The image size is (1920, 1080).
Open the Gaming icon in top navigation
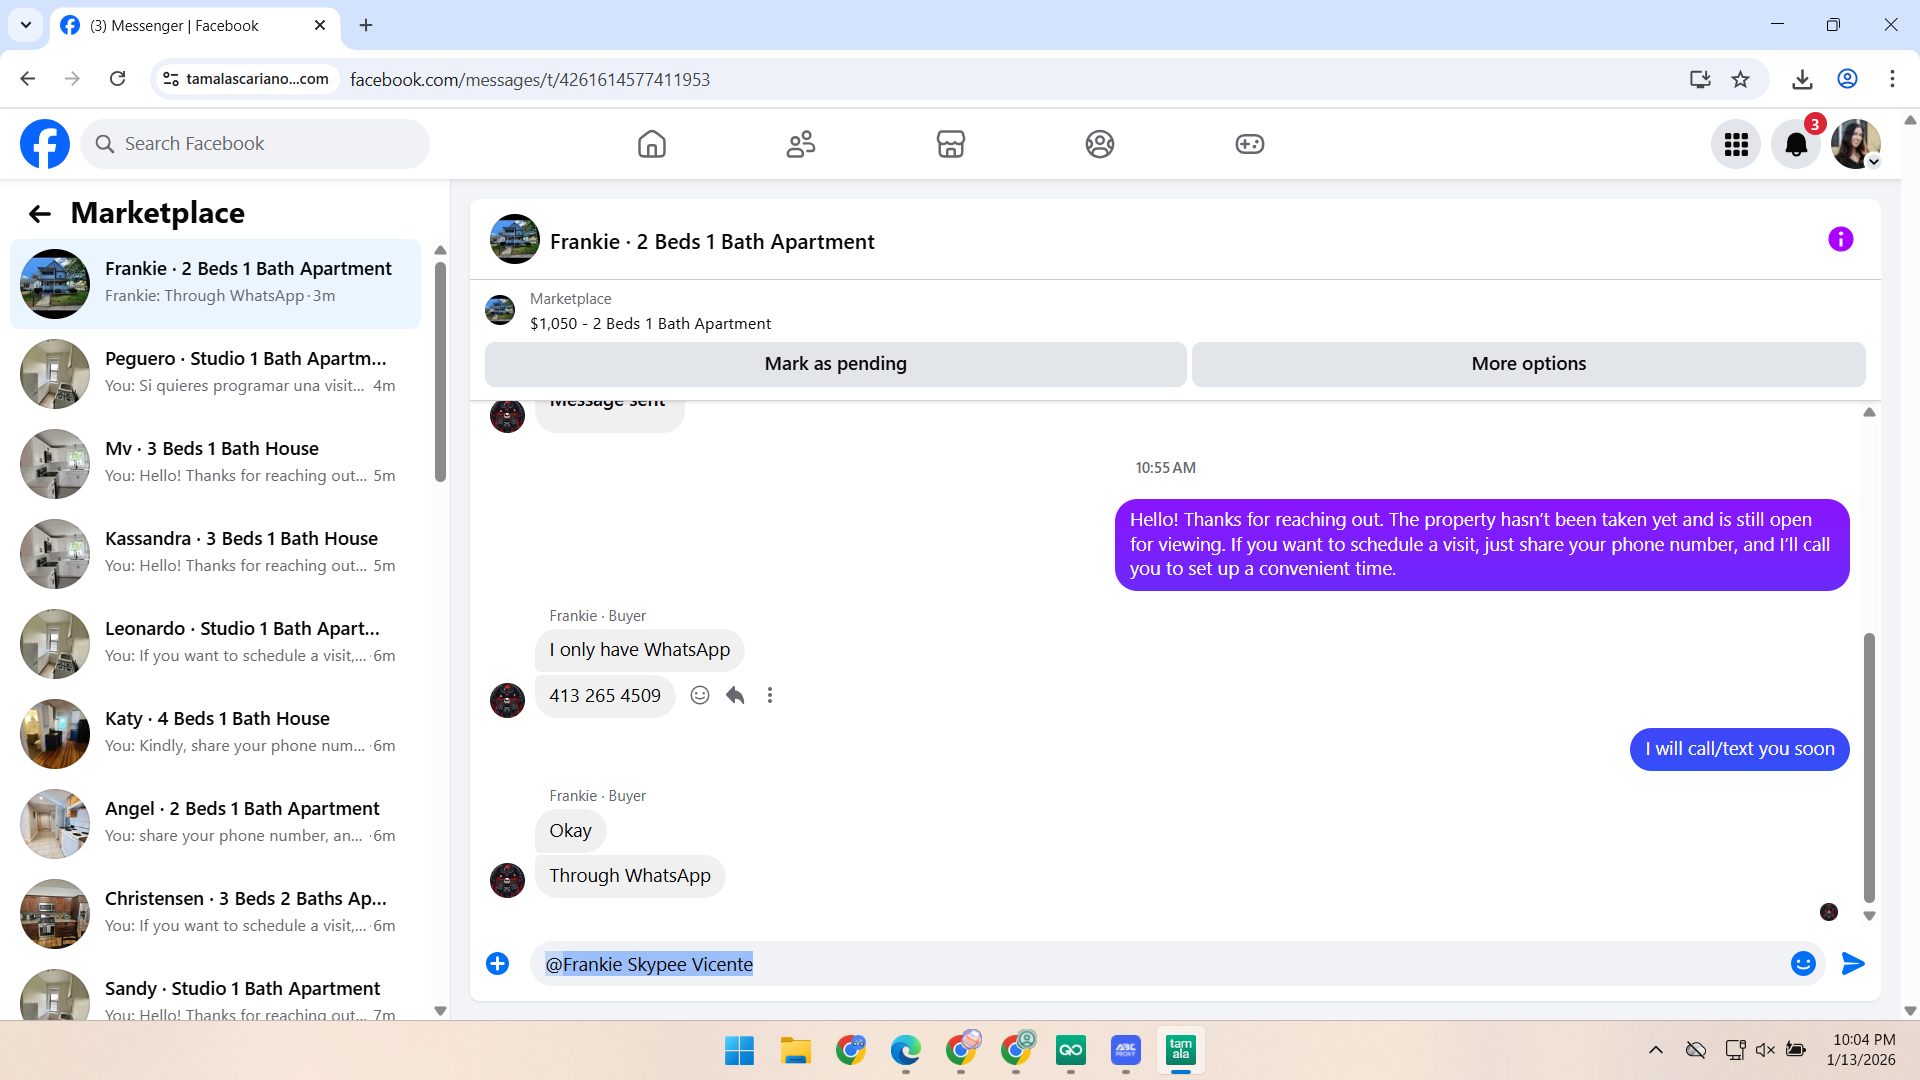(1249, 144)
